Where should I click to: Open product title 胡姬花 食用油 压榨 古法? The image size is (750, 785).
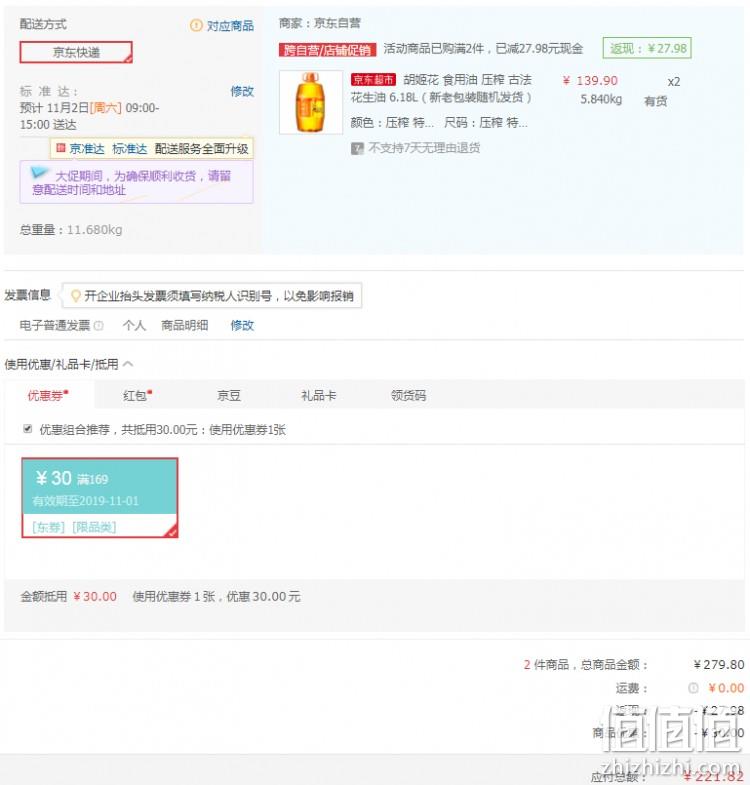(x=467, y=80)
